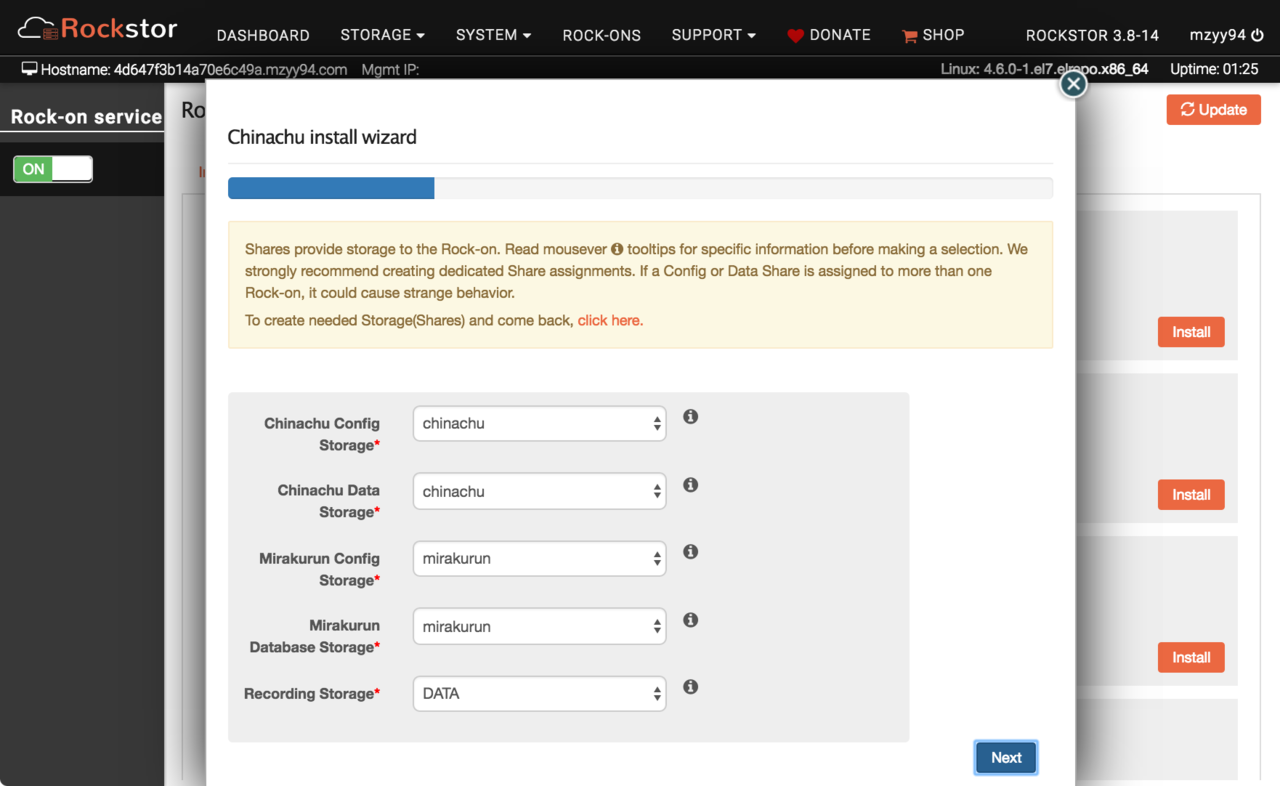The width and height of the screenshot is (1280, 786).
Task: Click the hostname monitor icon
Action: 29,69
